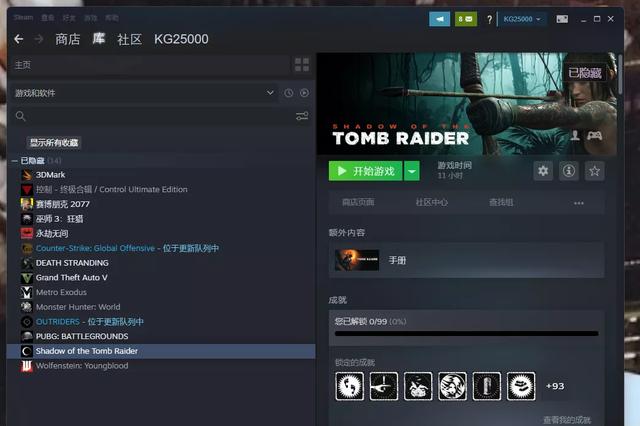Click 显示所有收藏 button

coord(54,142)
